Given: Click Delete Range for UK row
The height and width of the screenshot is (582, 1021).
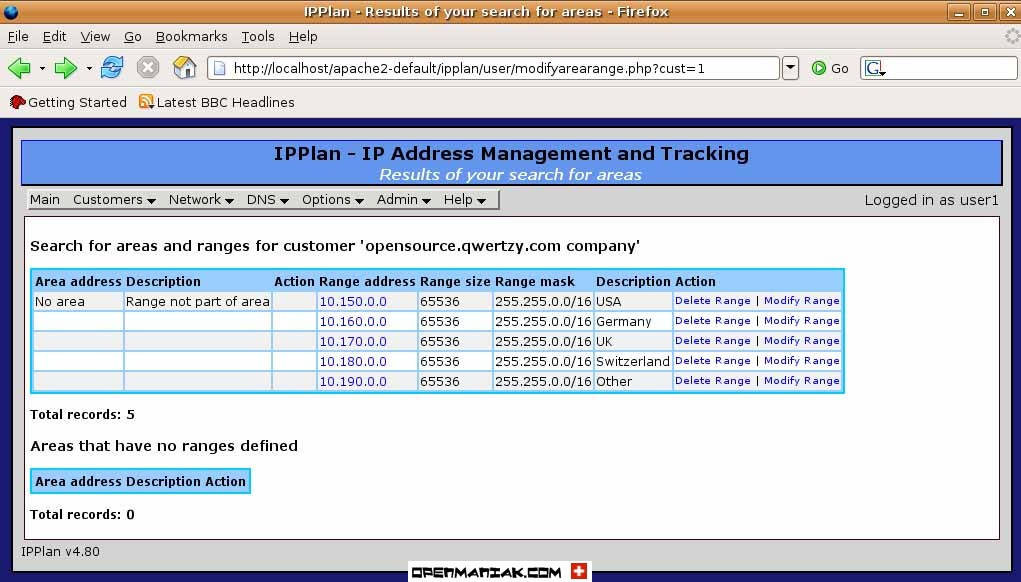Looking at the screenshot, I should (x=712, y=340).
